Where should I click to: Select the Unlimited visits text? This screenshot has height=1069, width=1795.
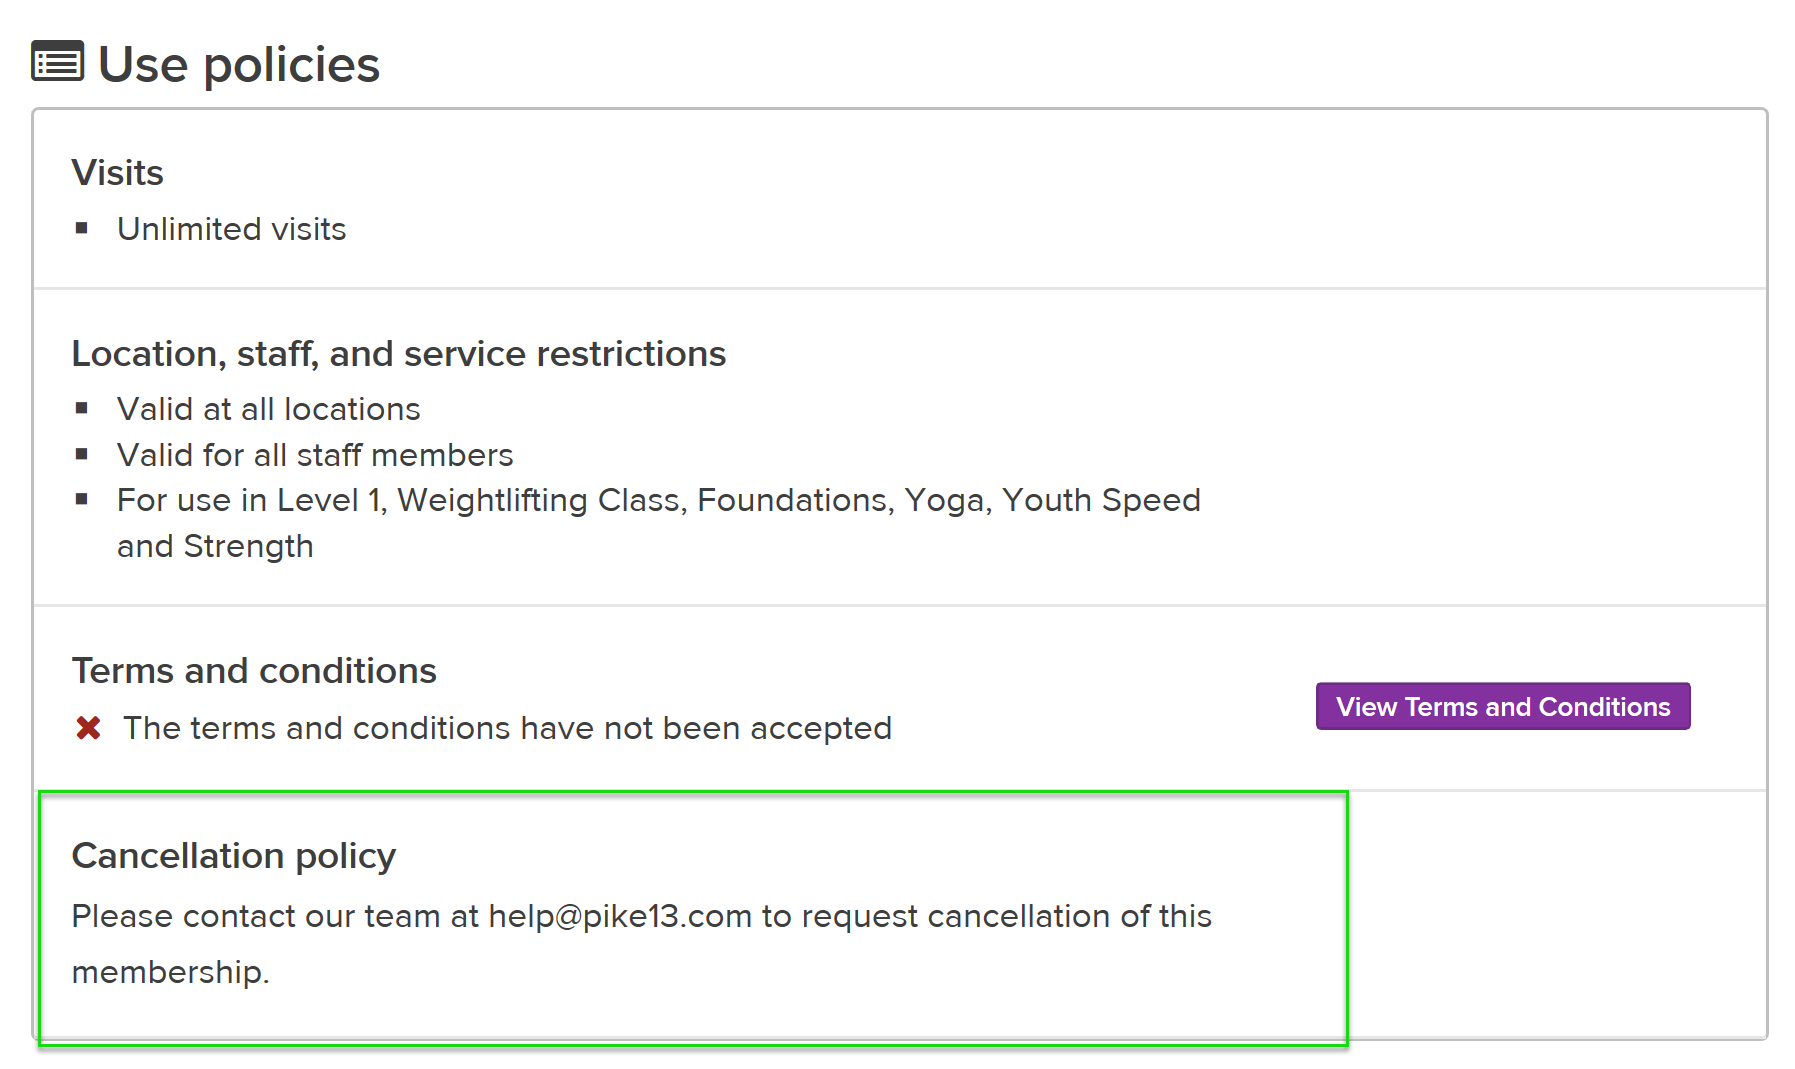pyautogui.click(x=231, y=229)
